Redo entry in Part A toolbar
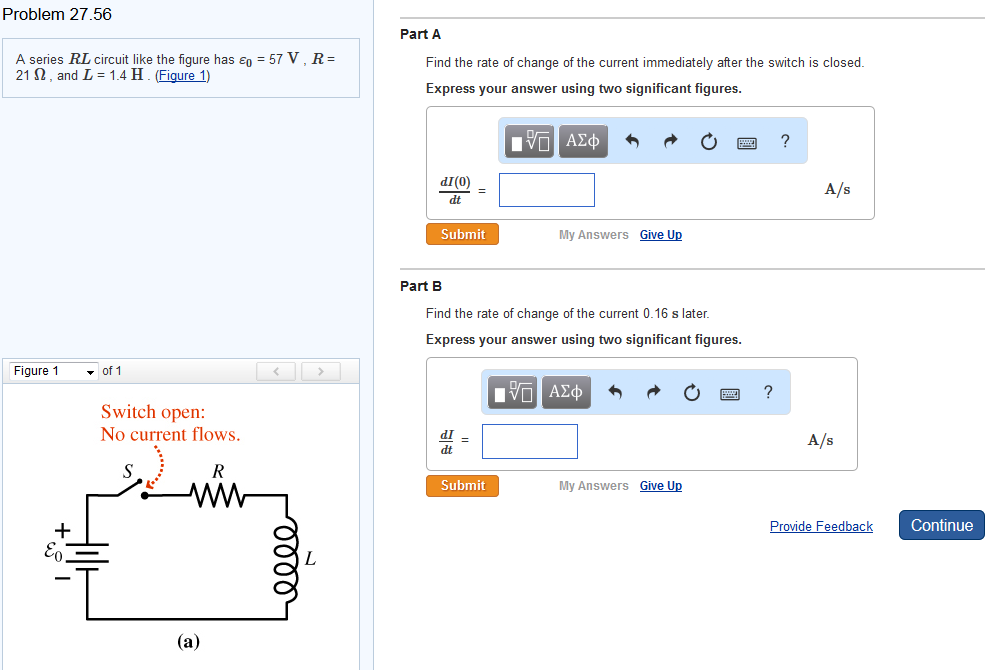The height and width of the screenshot is (670, 992). pos(671,141)
